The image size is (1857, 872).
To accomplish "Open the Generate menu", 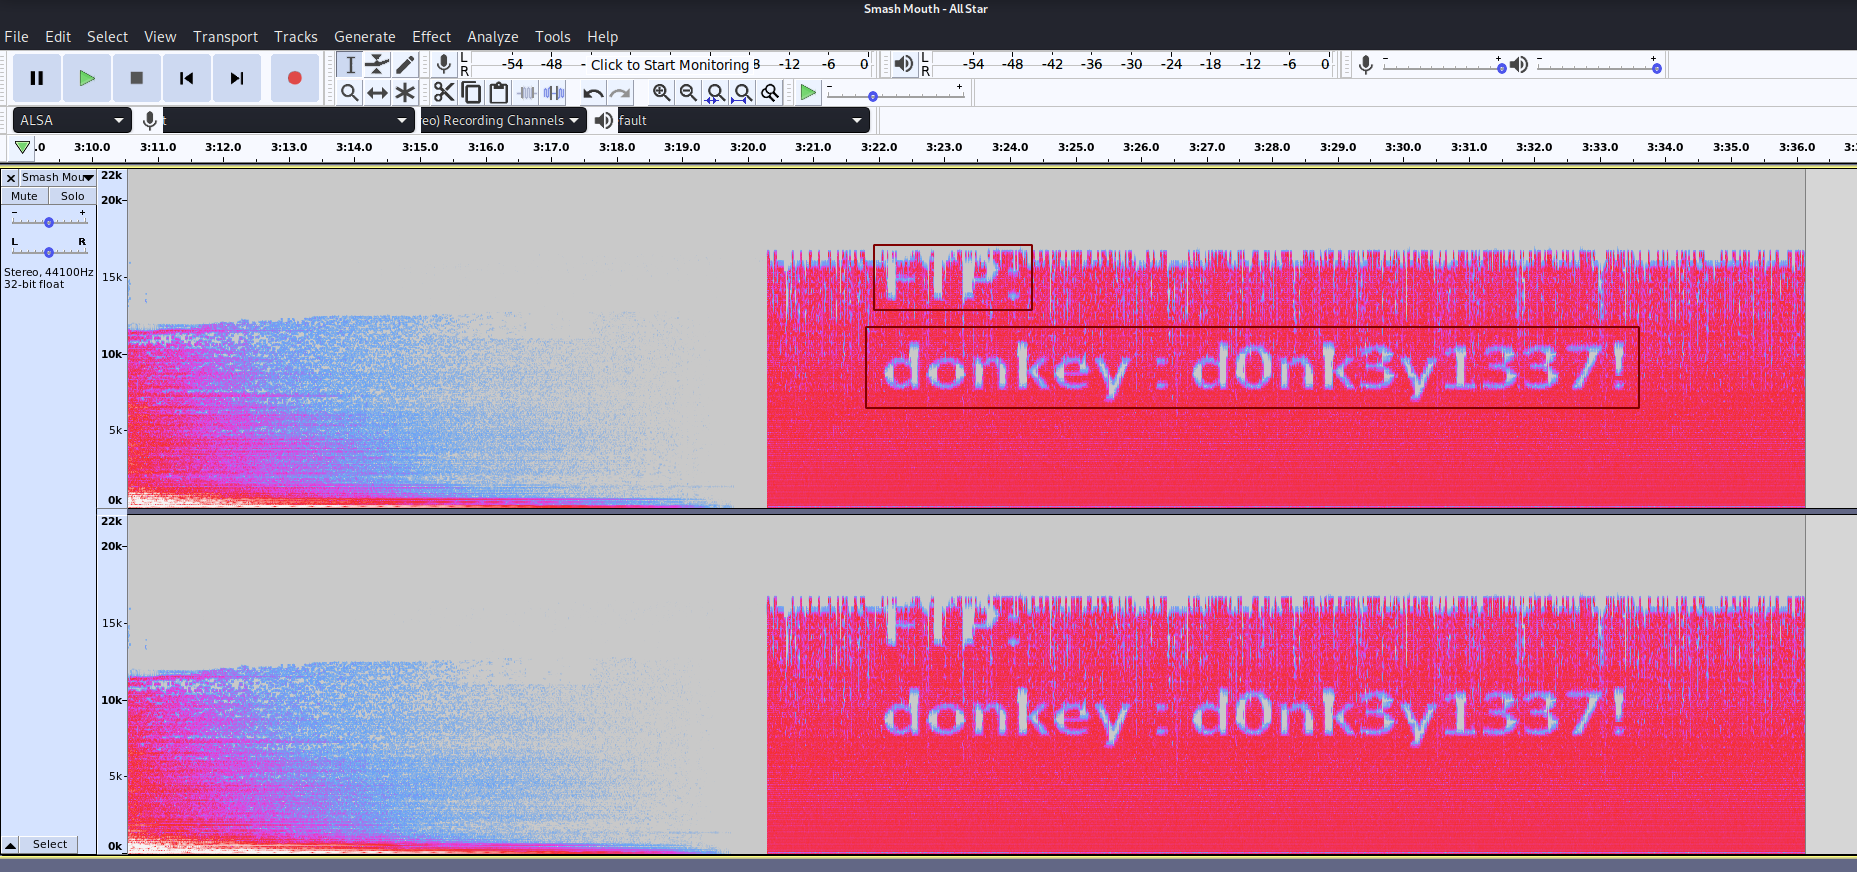I will [x=365, y=37].
